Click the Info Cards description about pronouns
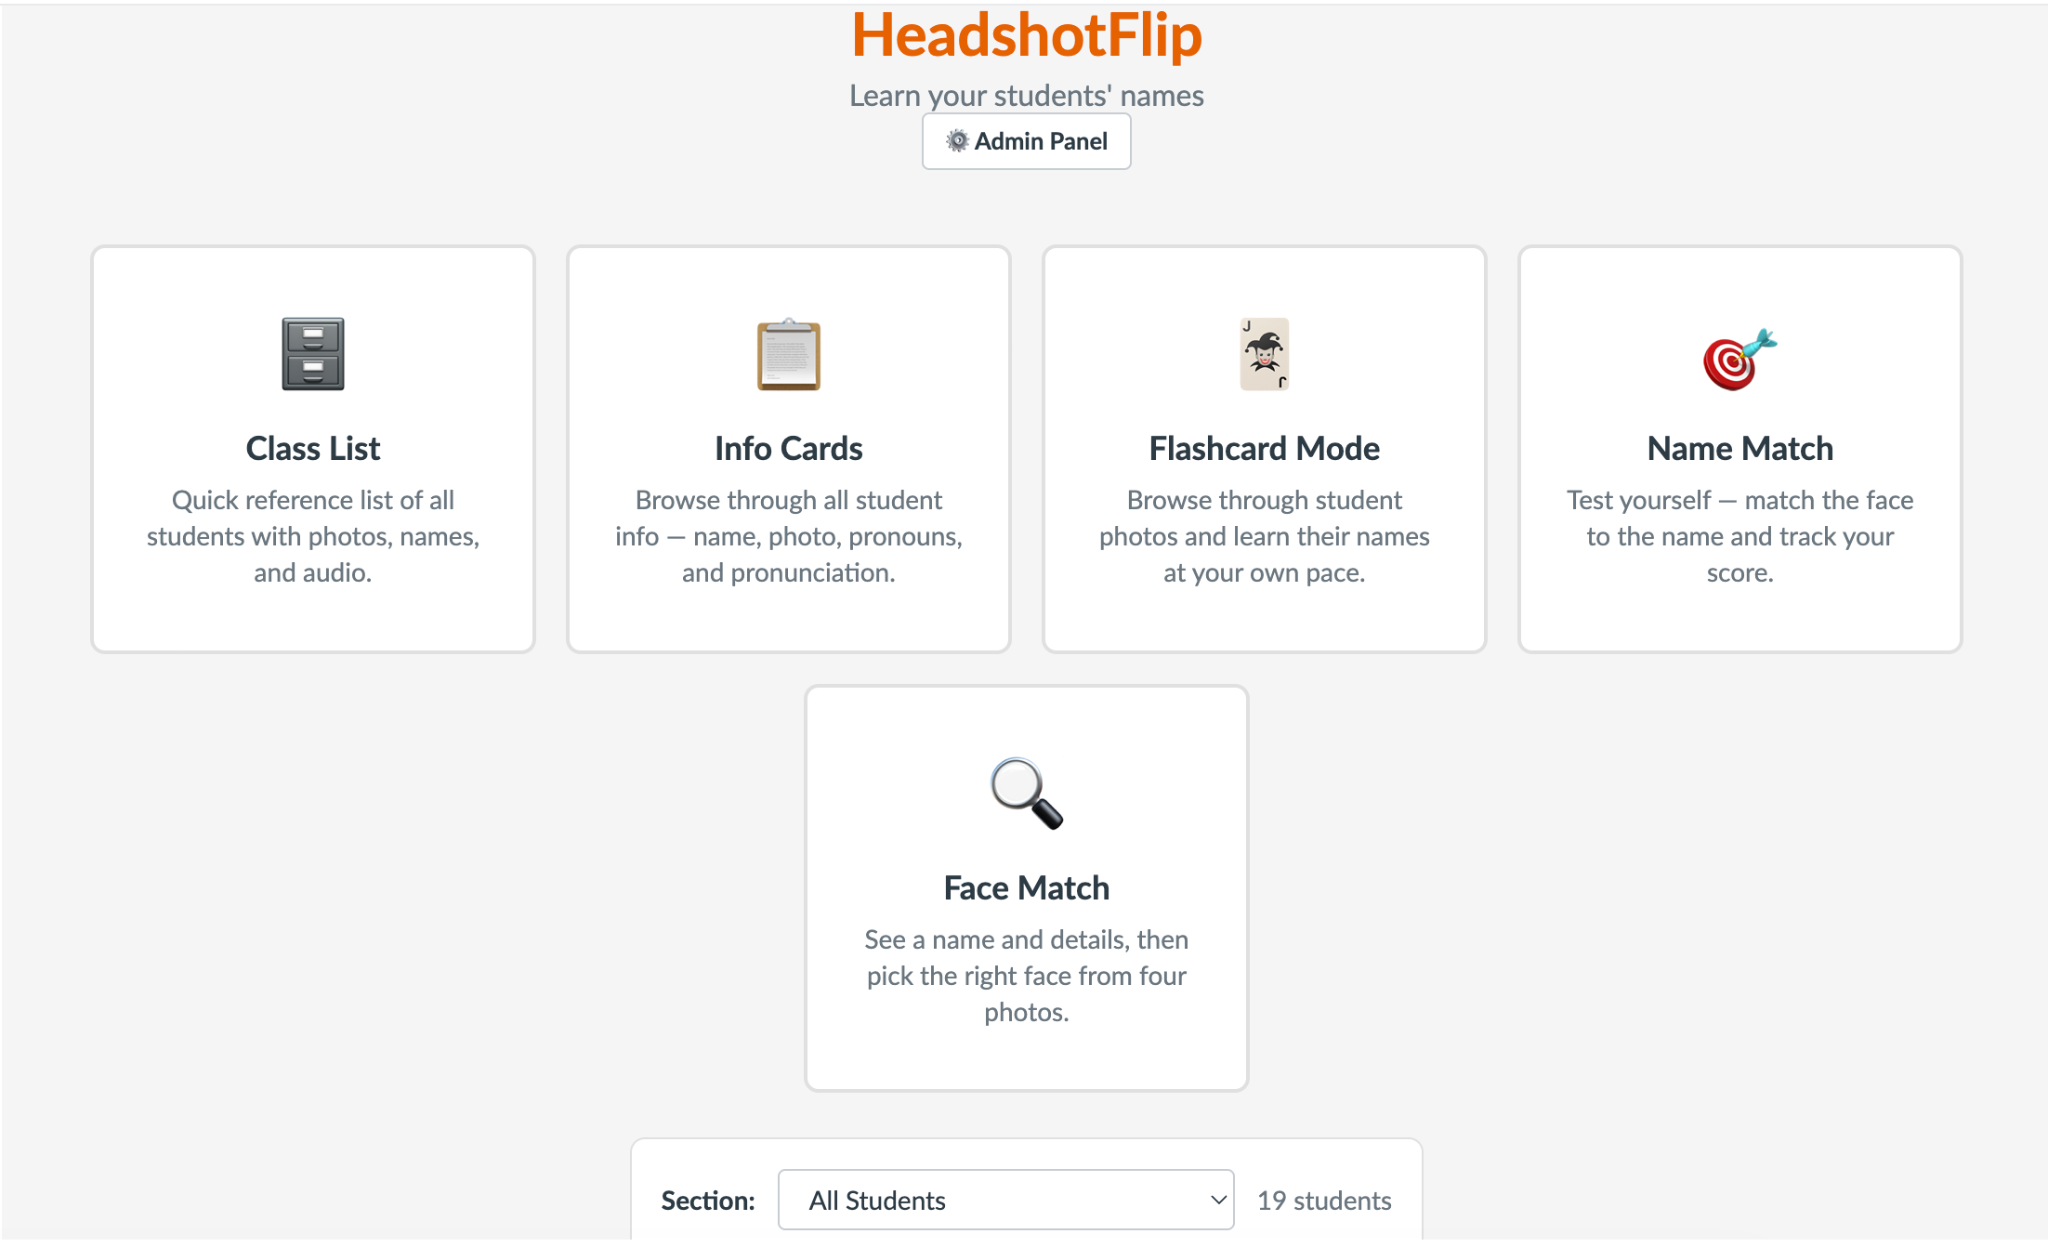Screen dimensions: 2048x1240 (x=788, y=536)
